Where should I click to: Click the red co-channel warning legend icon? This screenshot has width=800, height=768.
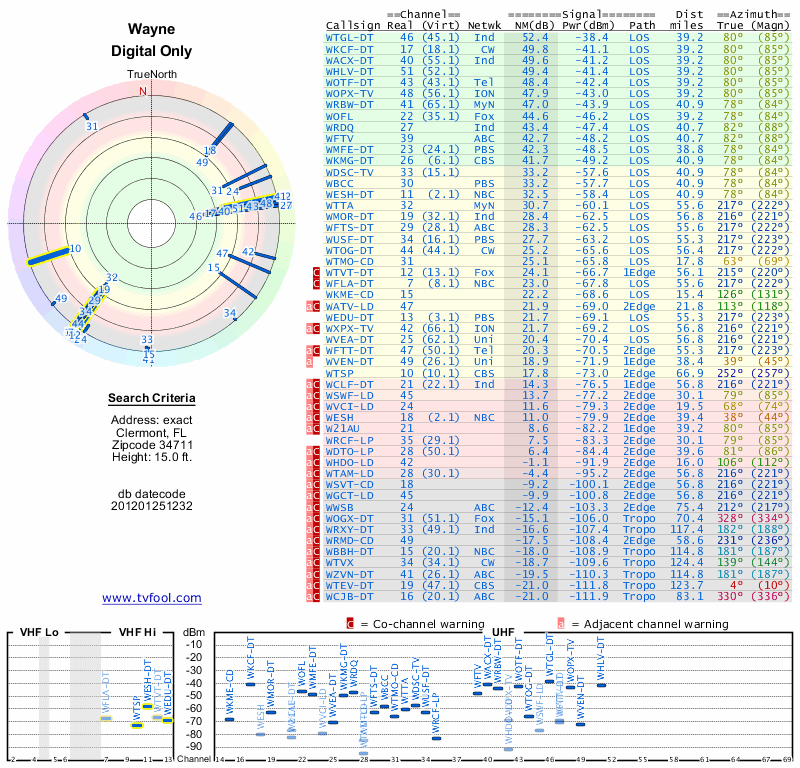click(x=350, y=624)
